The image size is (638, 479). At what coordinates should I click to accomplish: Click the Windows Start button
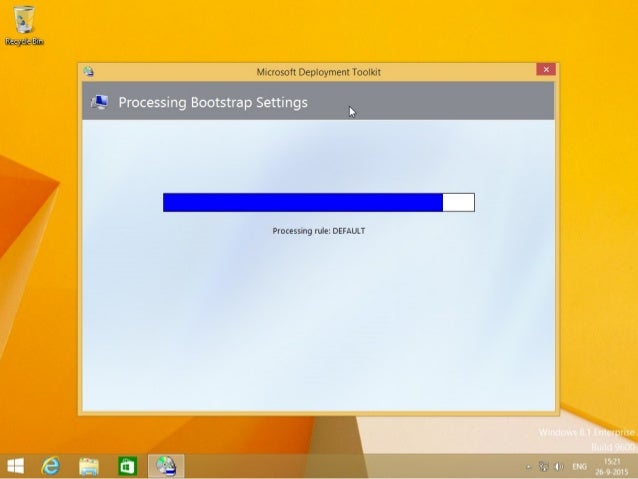click(x=15, y=466)
